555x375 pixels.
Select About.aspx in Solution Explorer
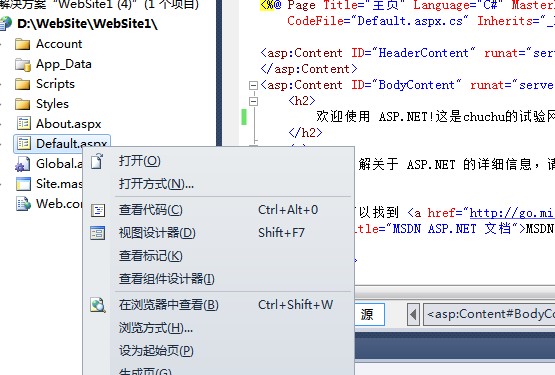68,124
